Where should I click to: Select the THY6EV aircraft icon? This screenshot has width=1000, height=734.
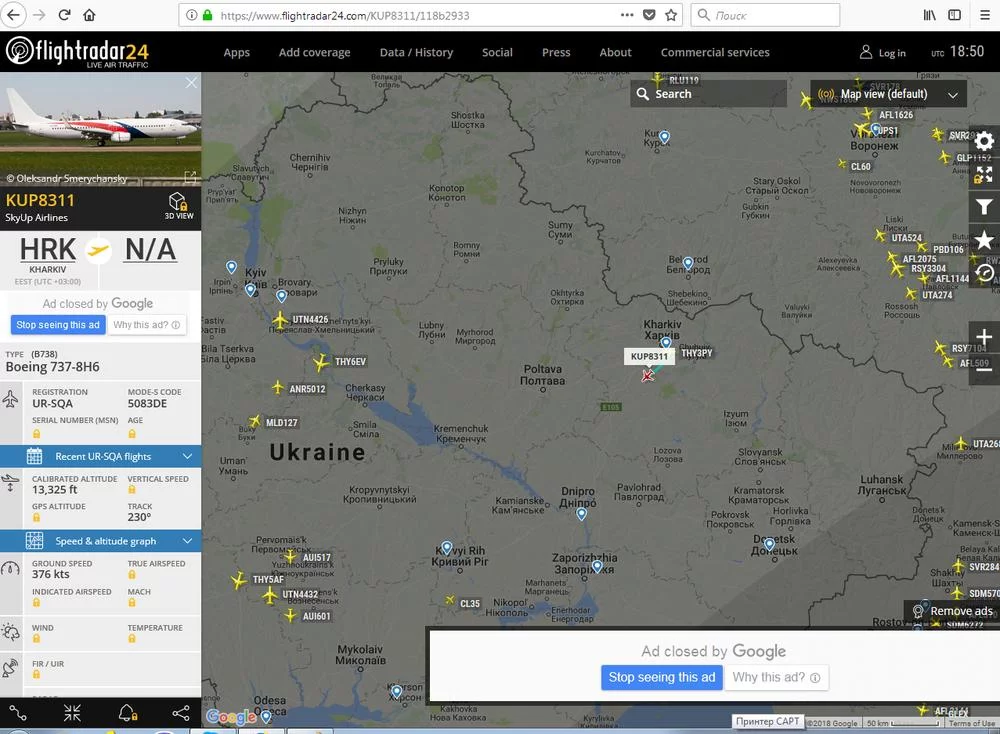321,362
